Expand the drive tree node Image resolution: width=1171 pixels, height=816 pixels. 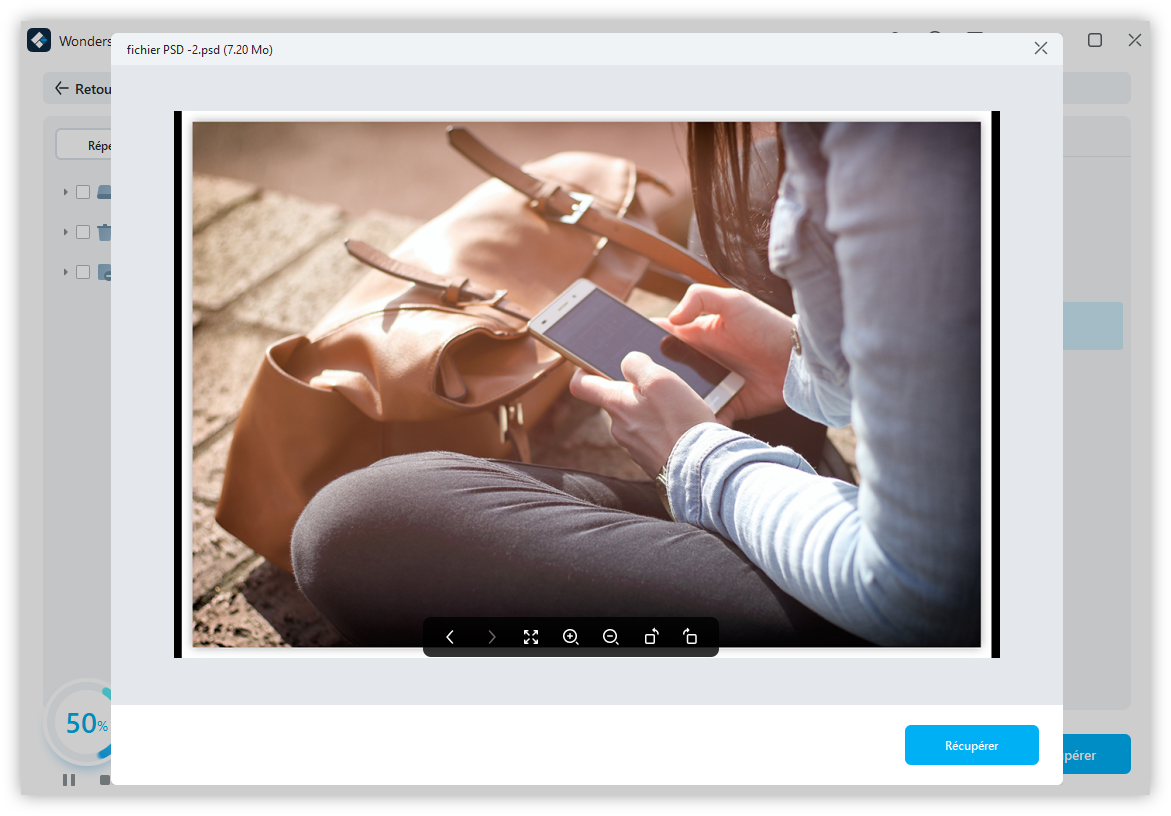(66, 192)
